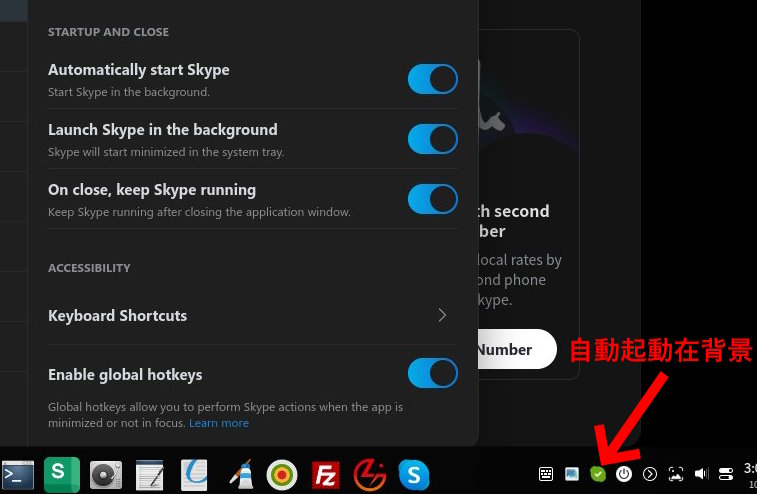Switch off Enable global hotkeys
757x494 pixels.
click(433, 373)
